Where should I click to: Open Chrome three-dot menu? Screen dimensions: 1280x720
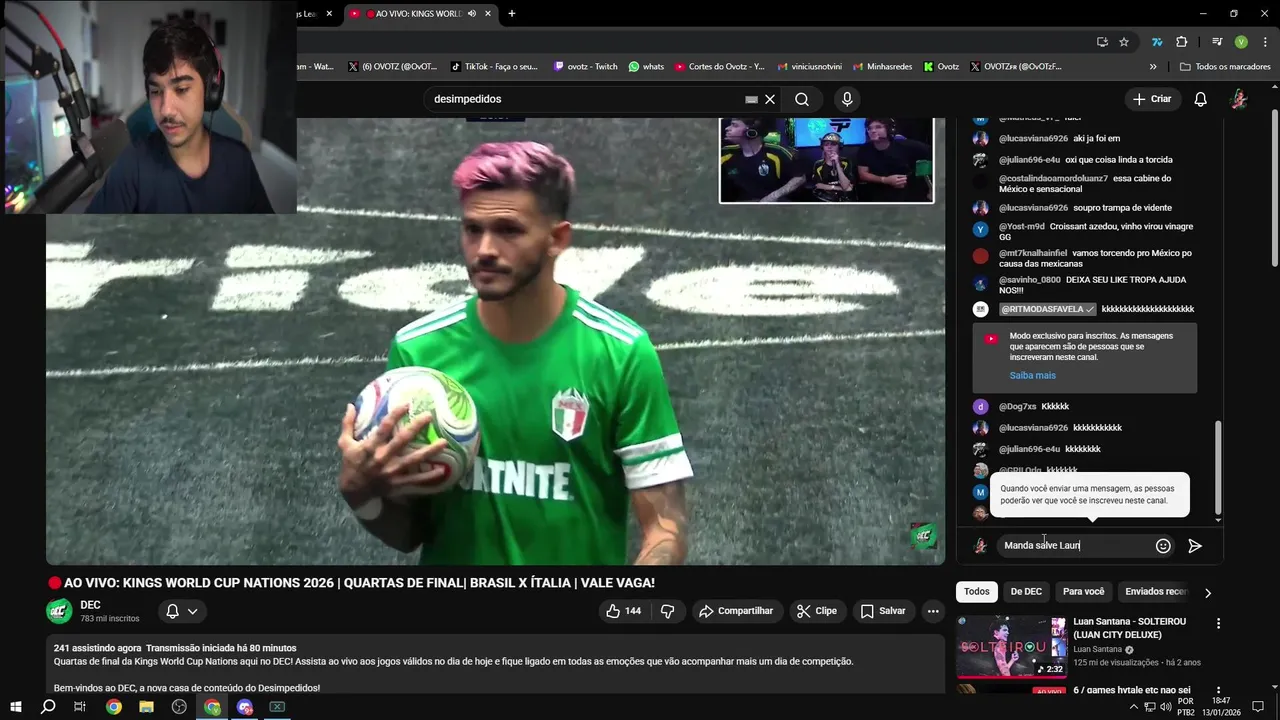click(1263, 42)
